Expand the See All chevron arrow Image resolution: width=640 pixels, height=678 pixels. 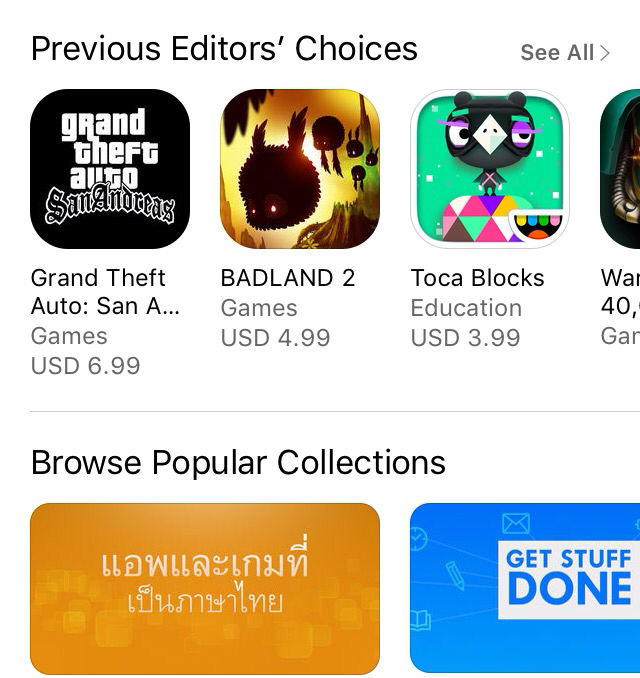[605, 53]
